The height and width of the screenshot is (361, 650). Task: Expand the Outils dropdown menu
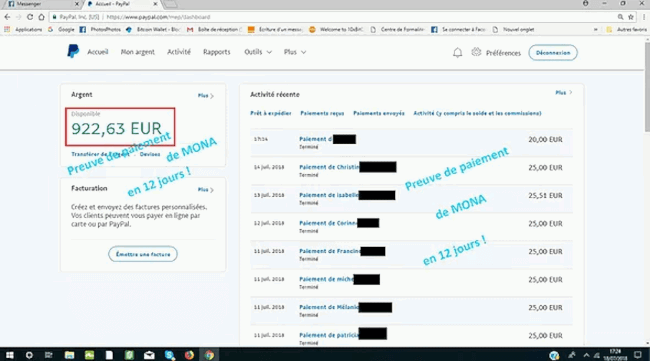coord(258,52)
